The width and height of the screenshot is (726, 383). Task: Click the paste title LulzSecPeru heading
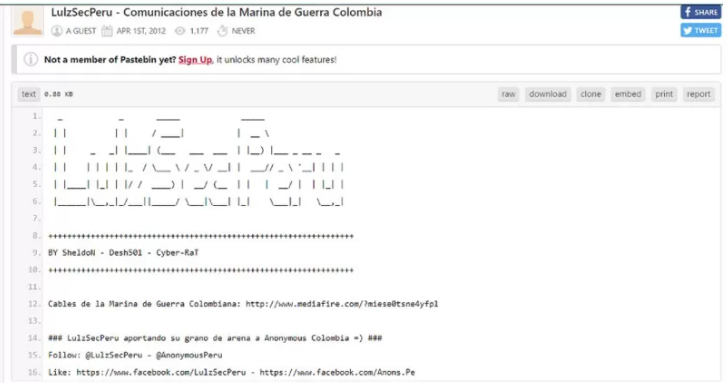tap(216, 12)
